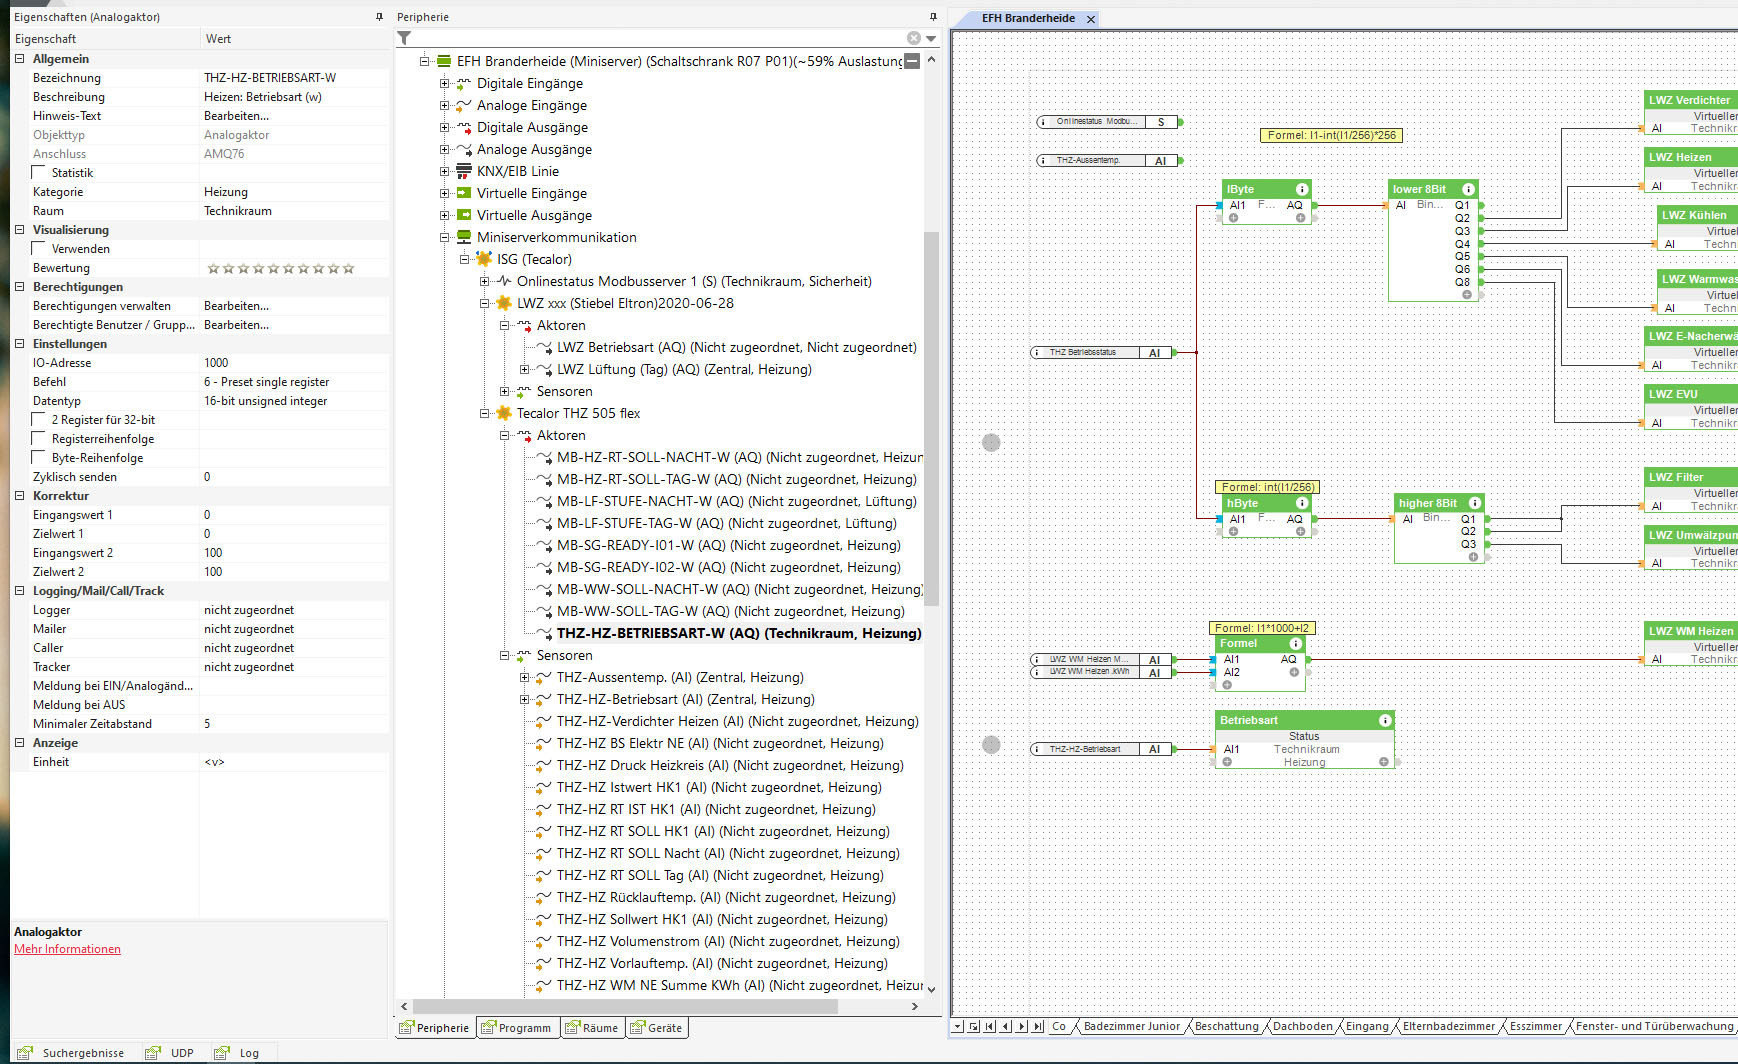Pin the Peripherie panel
The width and height of the screenshot is (1738, 1064).
point(933,17)
